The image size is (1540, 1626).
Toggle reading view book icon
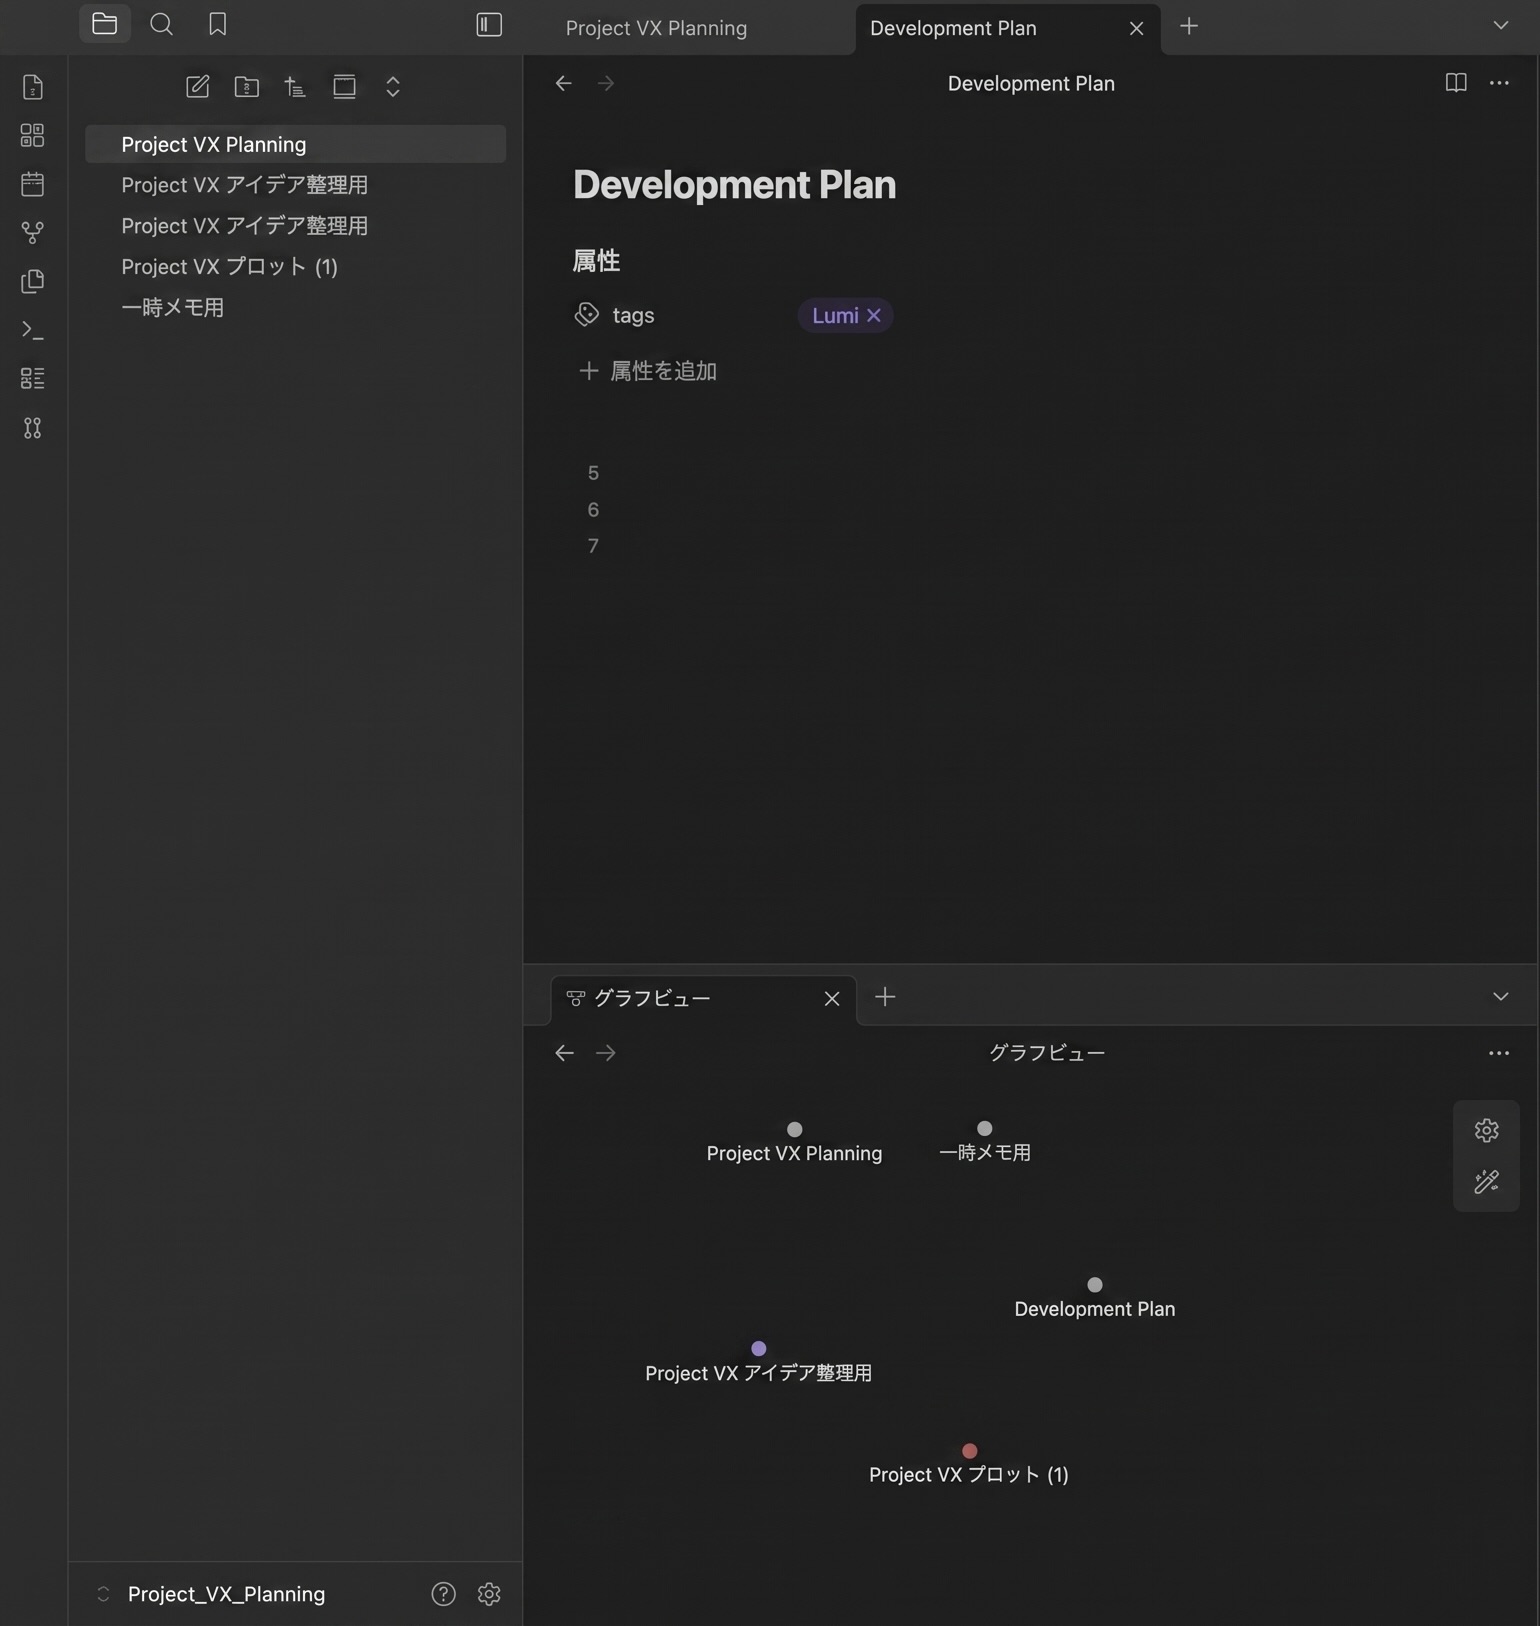(1456, 83)
